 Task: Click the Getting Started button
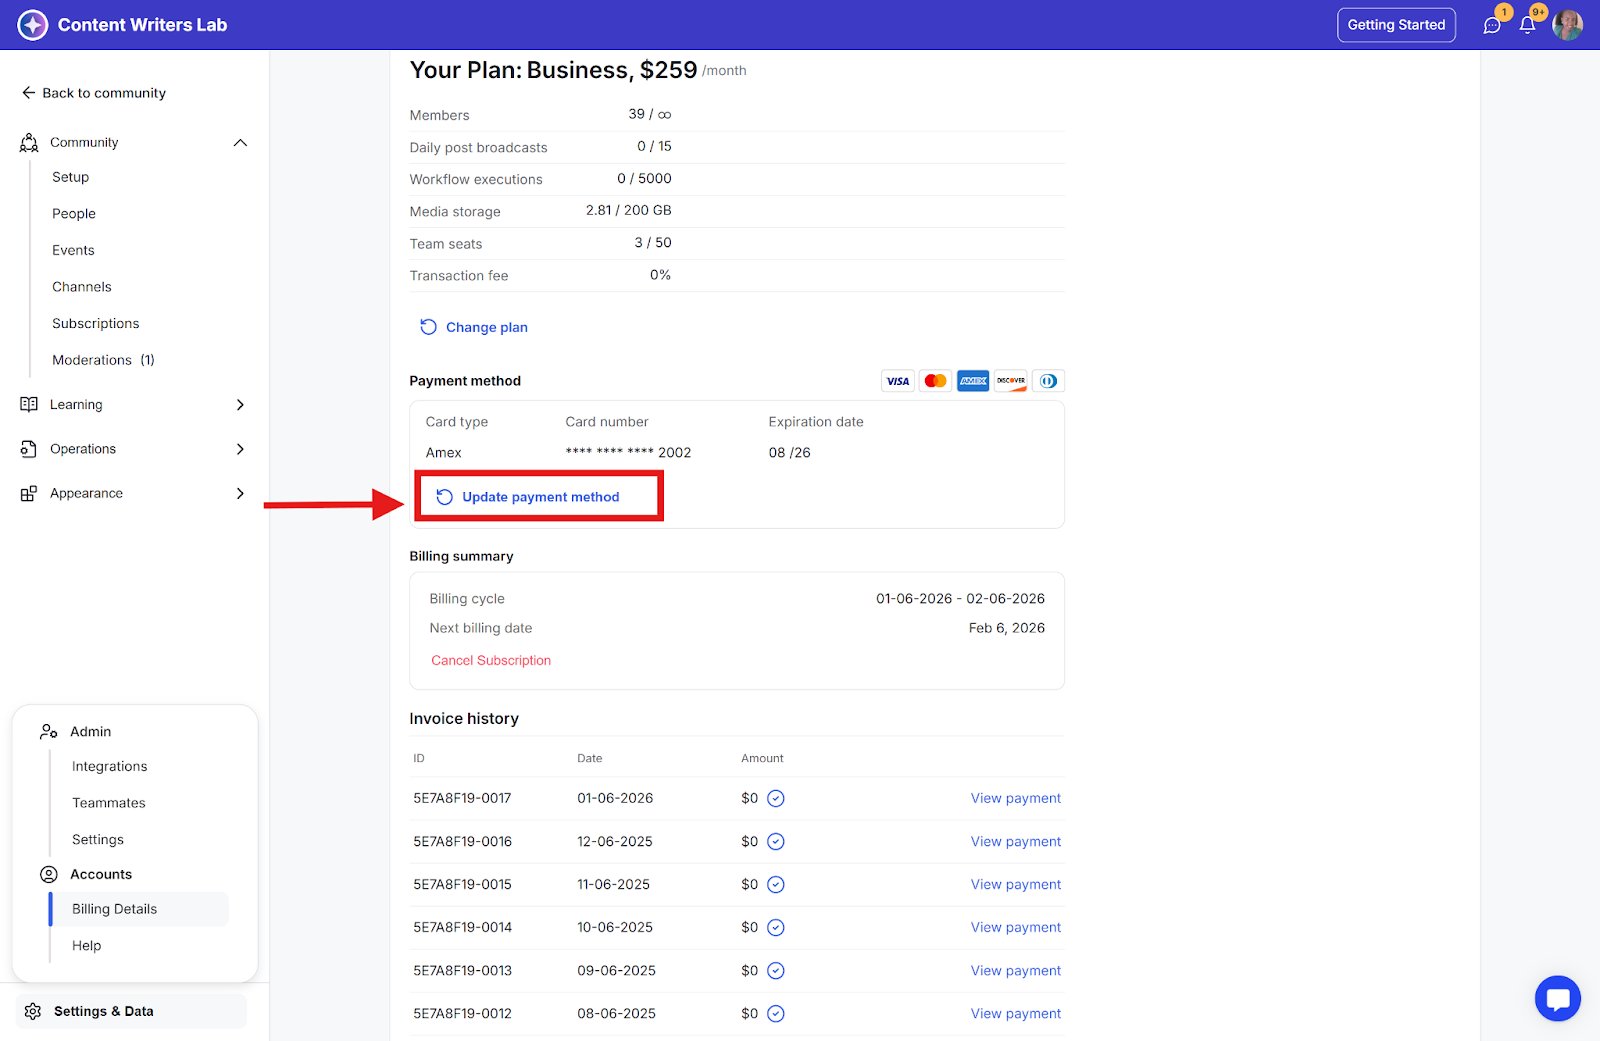[1396, 25]
